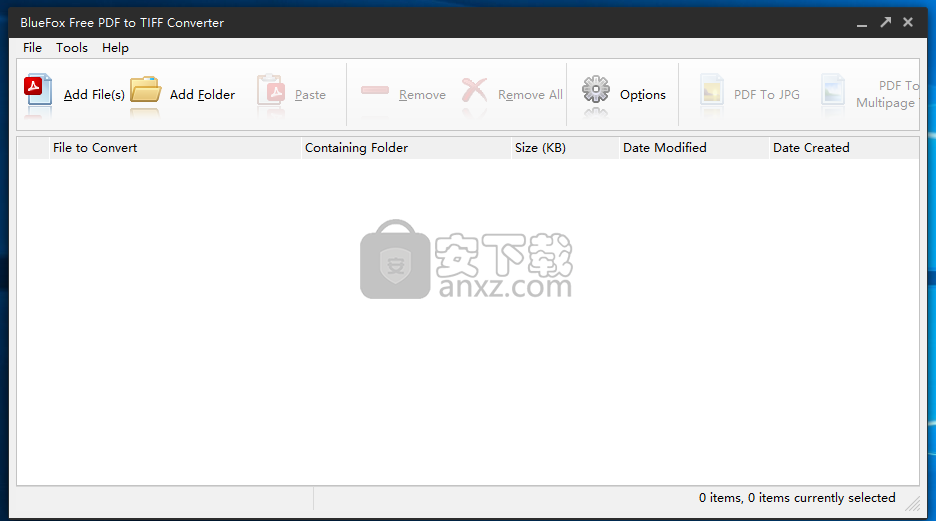Open the File menu

(x=32, y=48)
